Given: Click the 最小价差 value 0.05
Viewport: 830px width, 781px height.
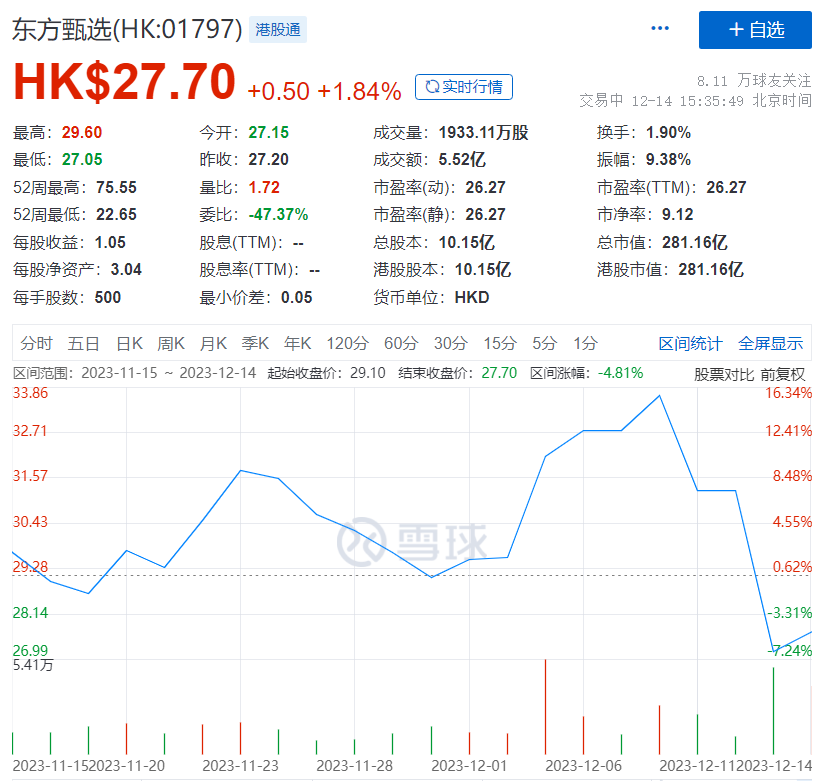Looking at the screenshot, I should pyautogui.click(x=296, y=298).
